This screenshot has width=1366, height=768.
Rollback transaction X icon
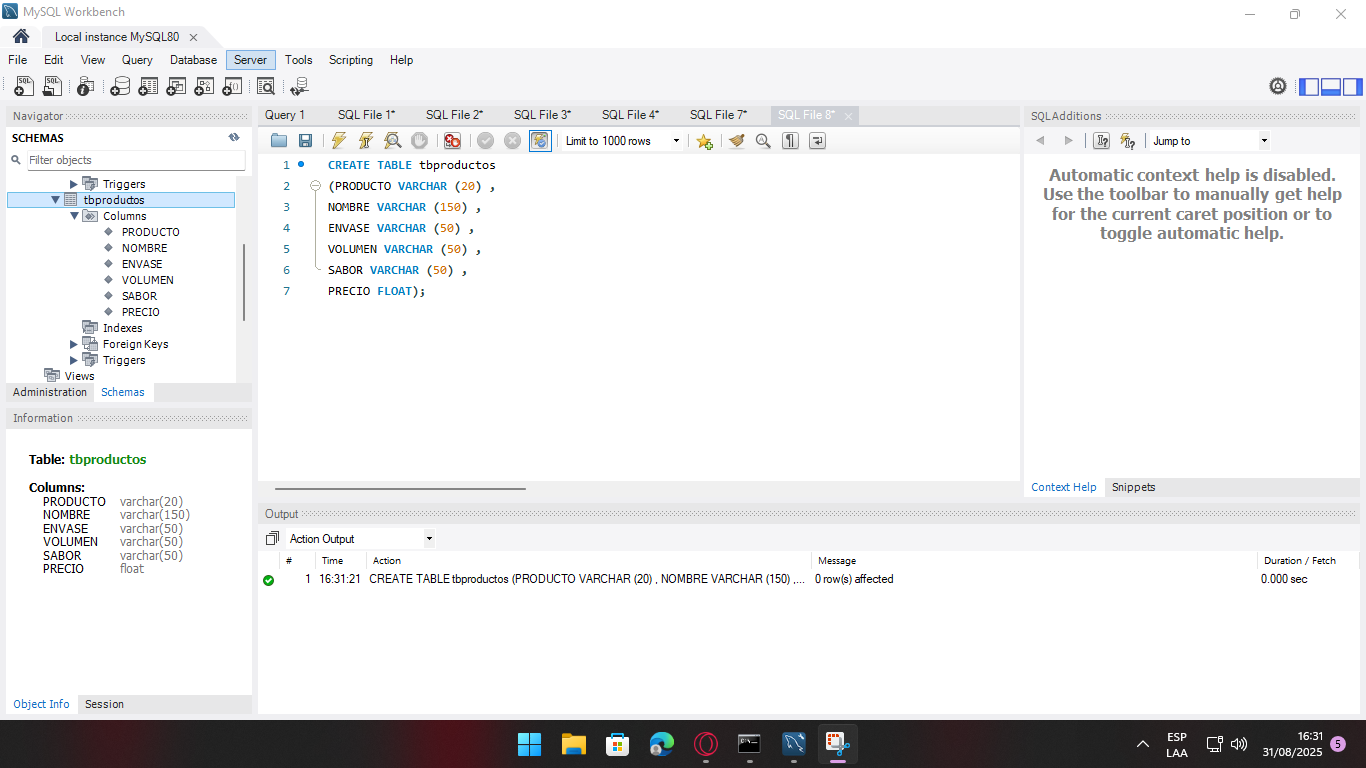point(513,141)
